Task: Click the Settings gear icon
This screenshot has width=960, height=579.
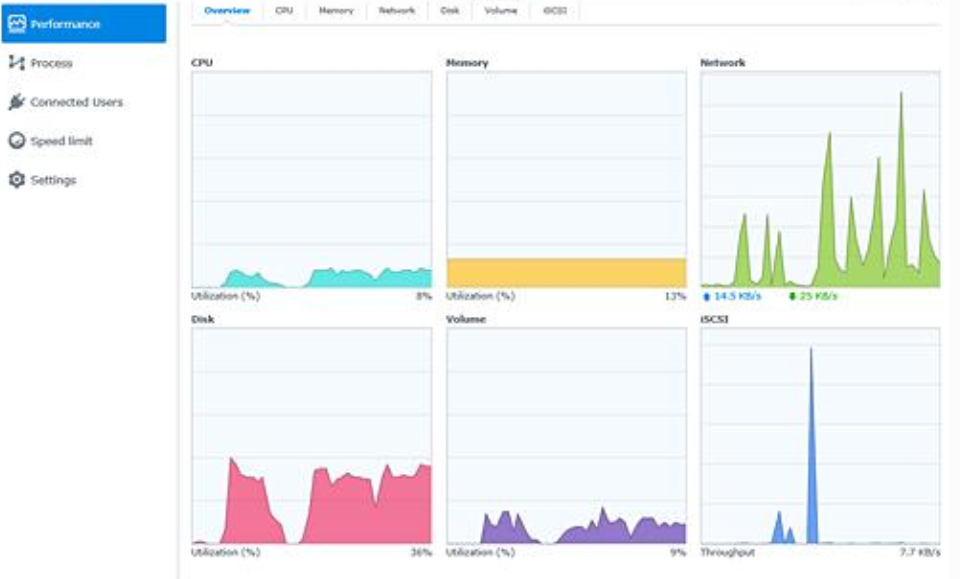Action: point(17,179)
